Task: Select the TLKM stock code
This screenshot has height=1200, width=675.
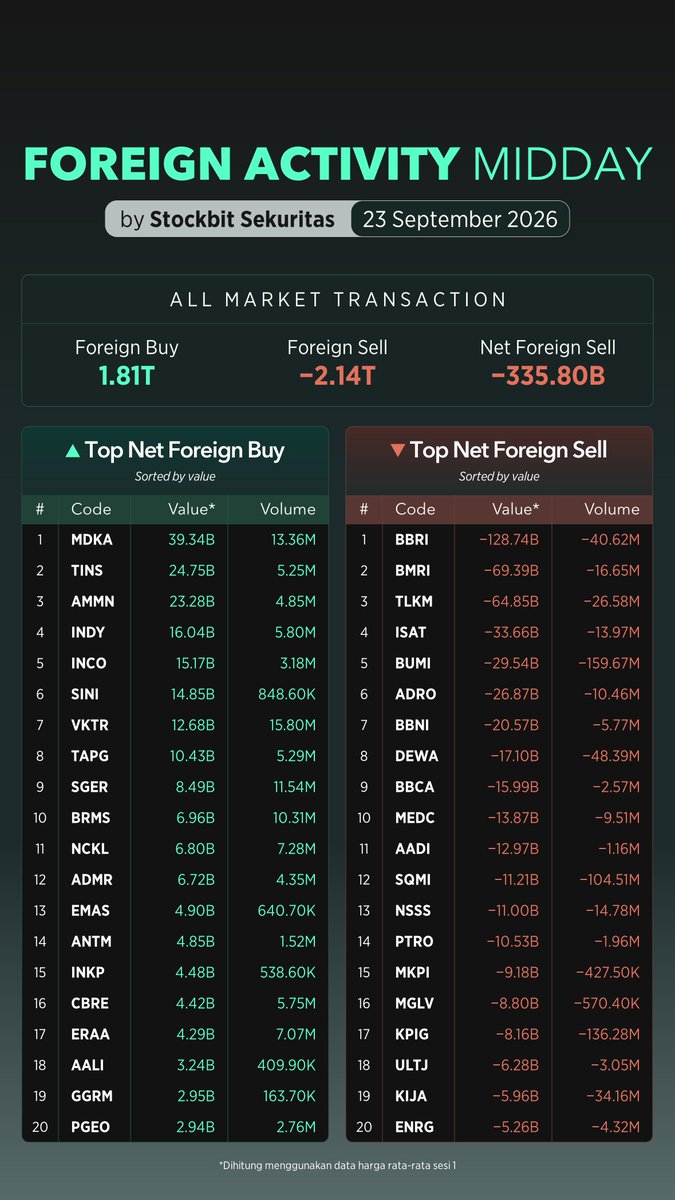Action: point(413,602)
